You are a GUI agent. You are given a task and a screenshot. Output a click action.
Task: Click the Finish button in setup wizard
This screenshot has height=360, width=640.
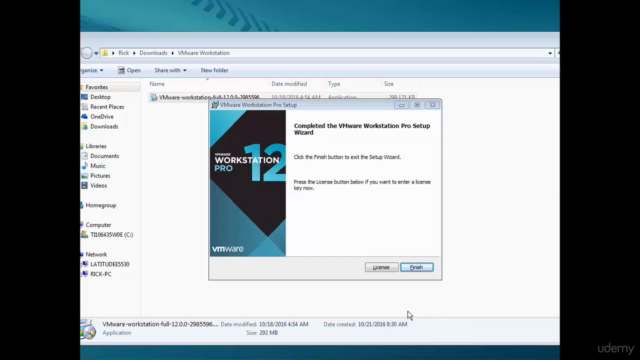pyautogui.click(x=417, y=267)
